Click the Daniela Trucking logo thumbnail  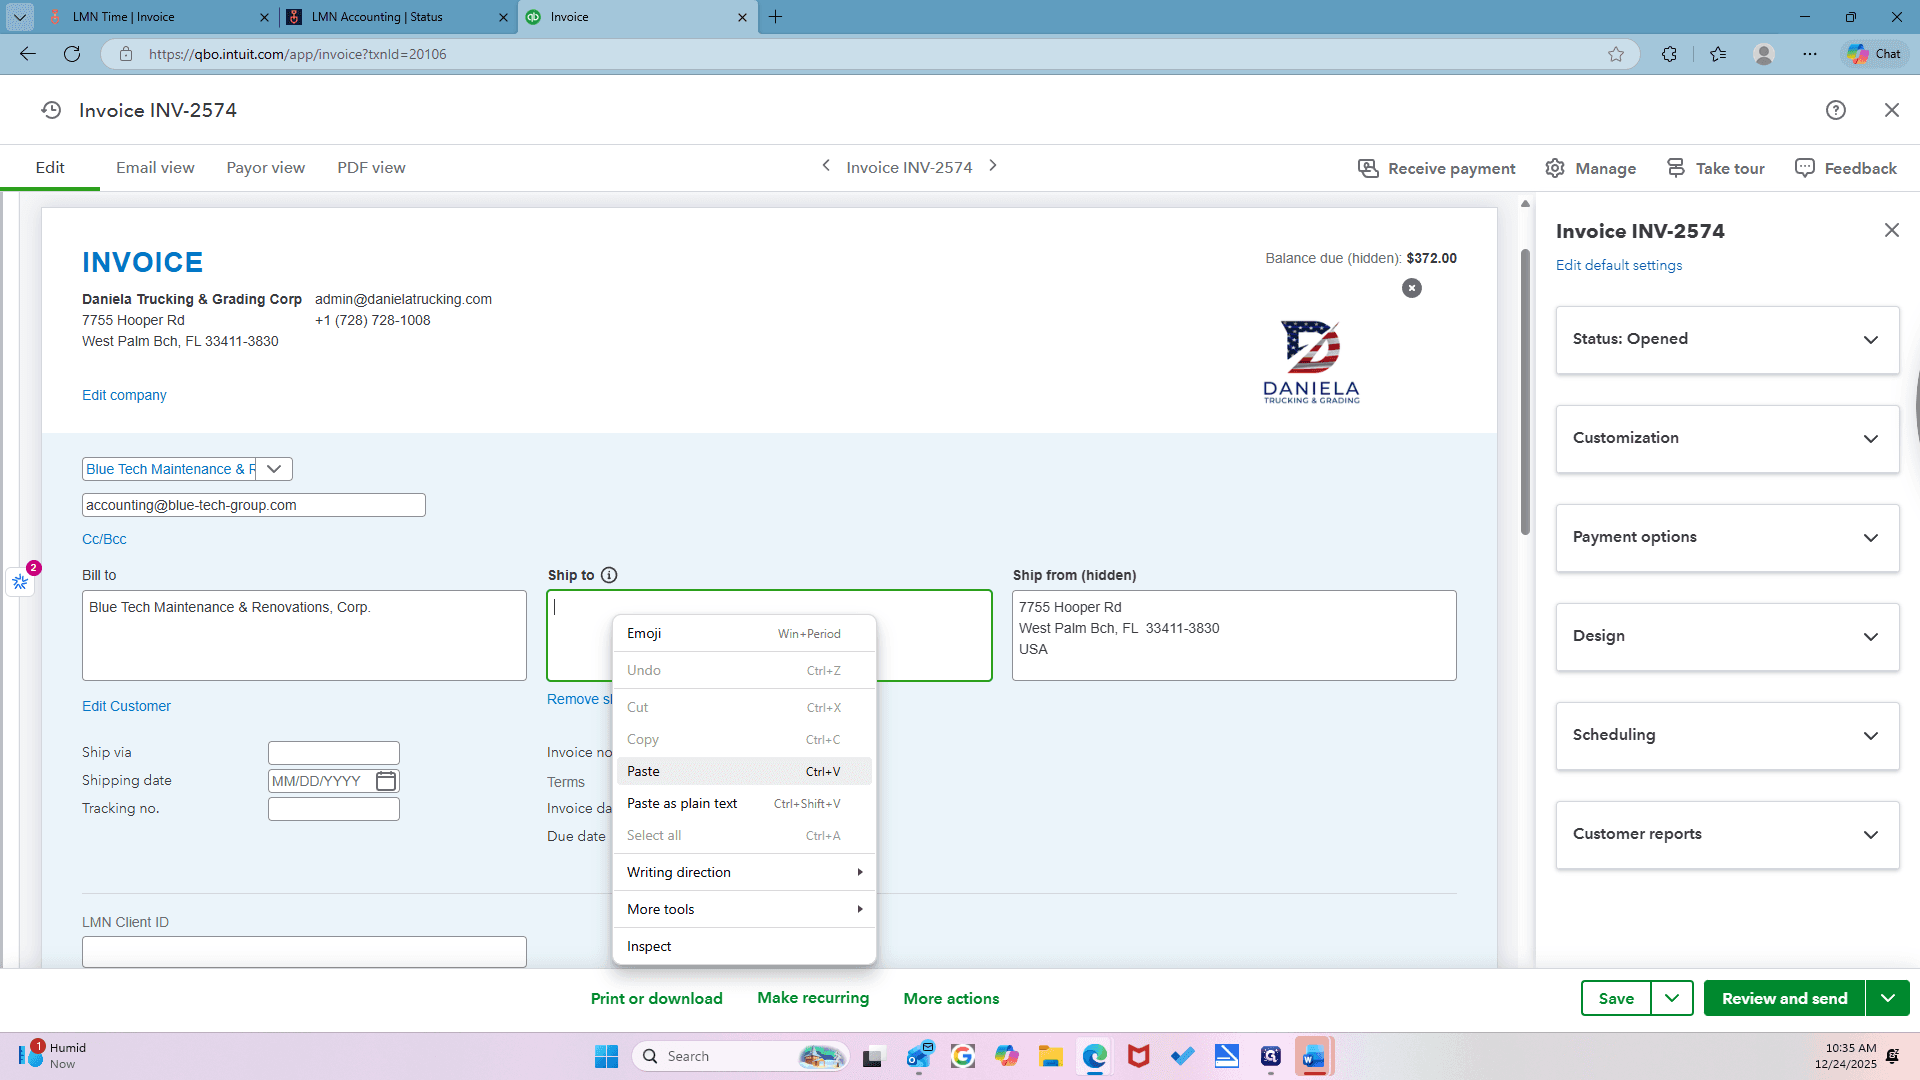tap(1311, 361)
